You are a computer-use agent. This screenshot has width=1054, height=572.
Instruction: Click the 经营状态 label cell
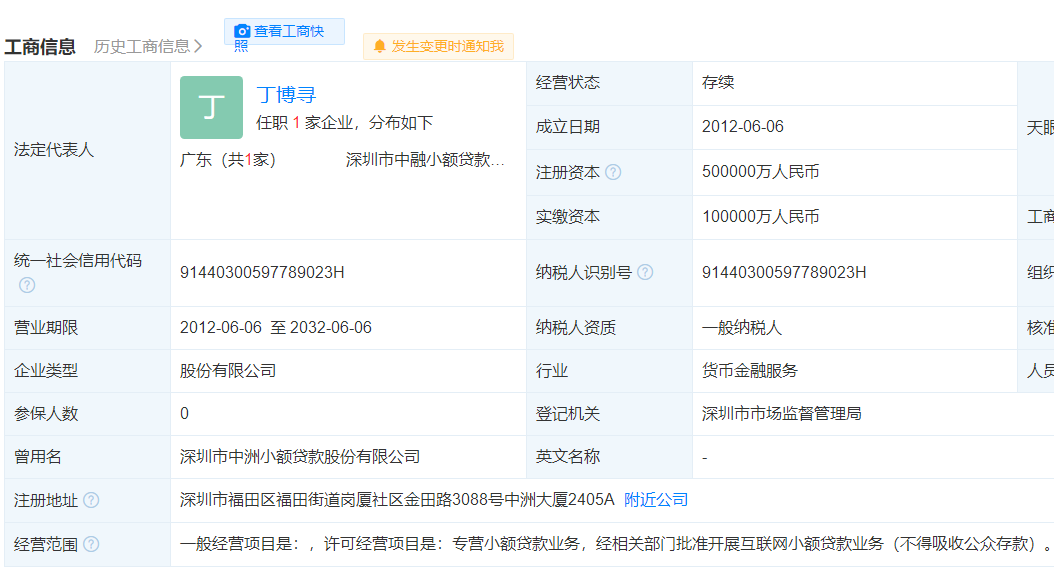pyautogui.click(x=610, y=83)
